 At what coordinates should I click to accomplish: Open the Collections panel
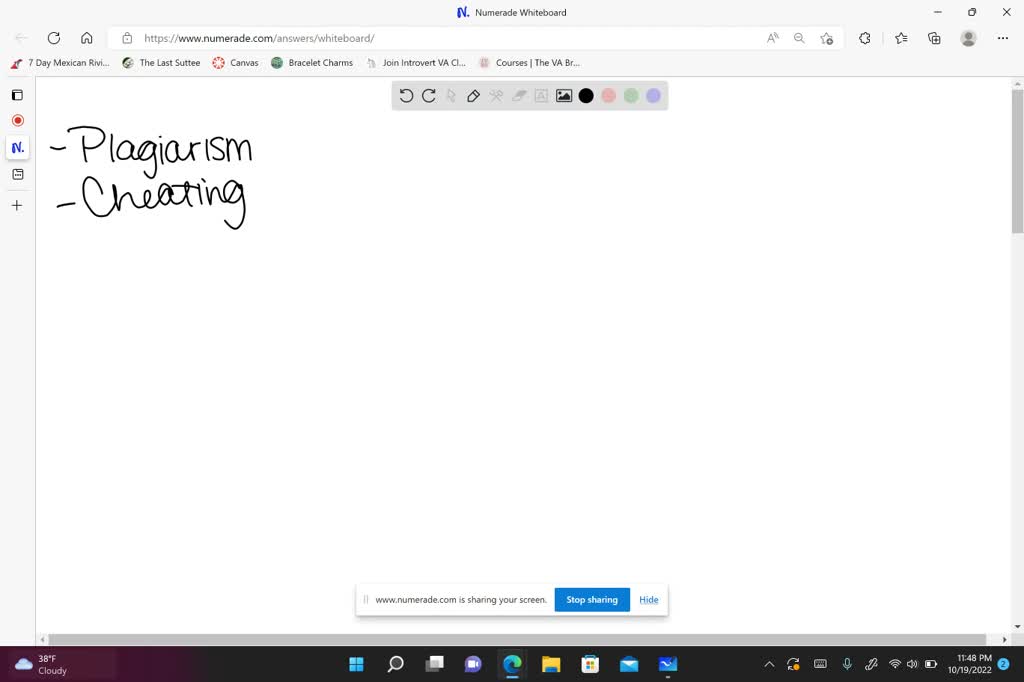click(935, 39)
